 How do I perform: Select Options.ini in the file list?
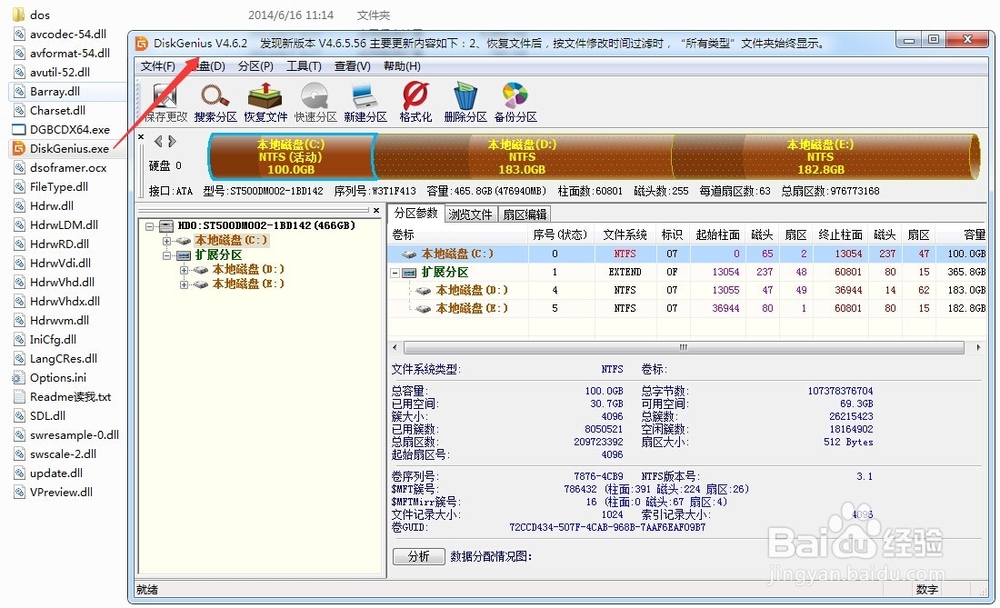coord(57,378)
